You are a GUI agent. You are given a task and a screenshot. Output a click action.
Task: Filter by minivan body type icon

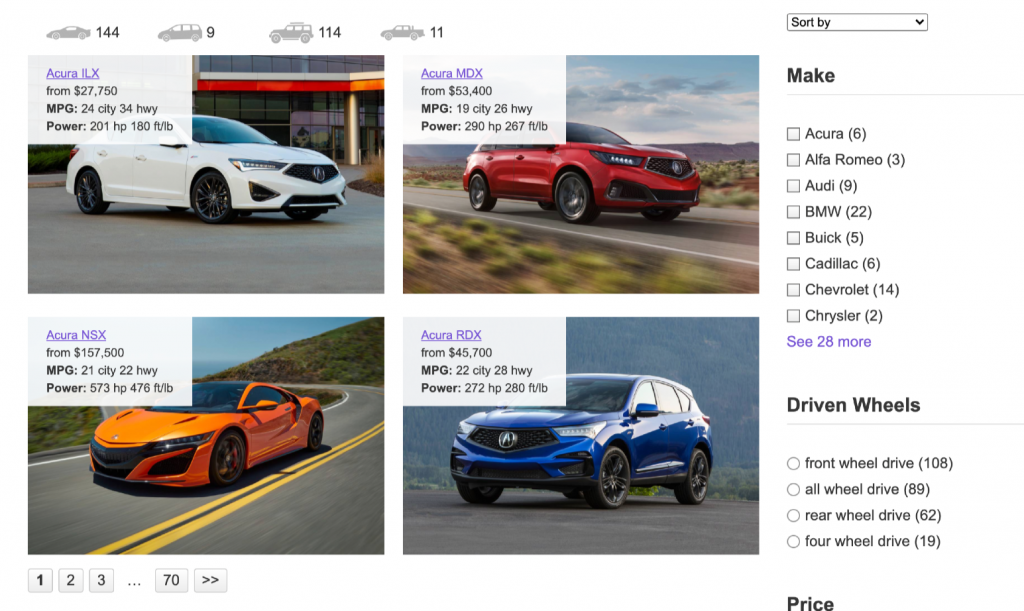(180, 33)
